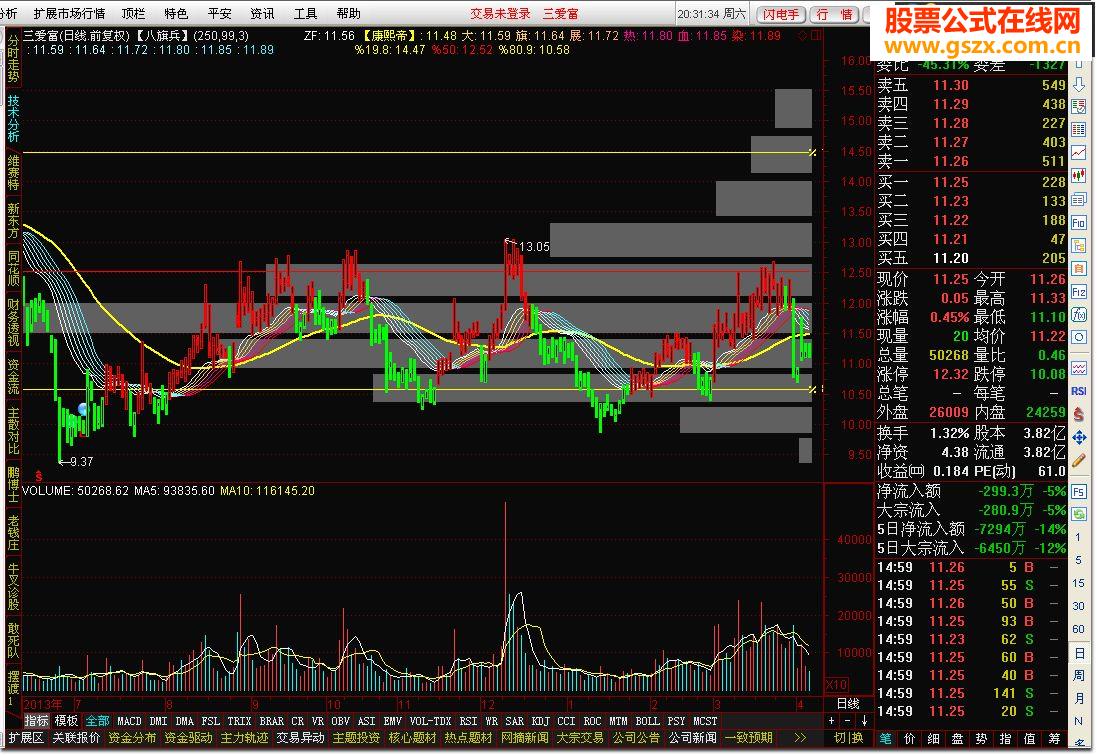Switch to 价 tab in quote panel
The image size is (1097, 755).
(x=909, y=738)
